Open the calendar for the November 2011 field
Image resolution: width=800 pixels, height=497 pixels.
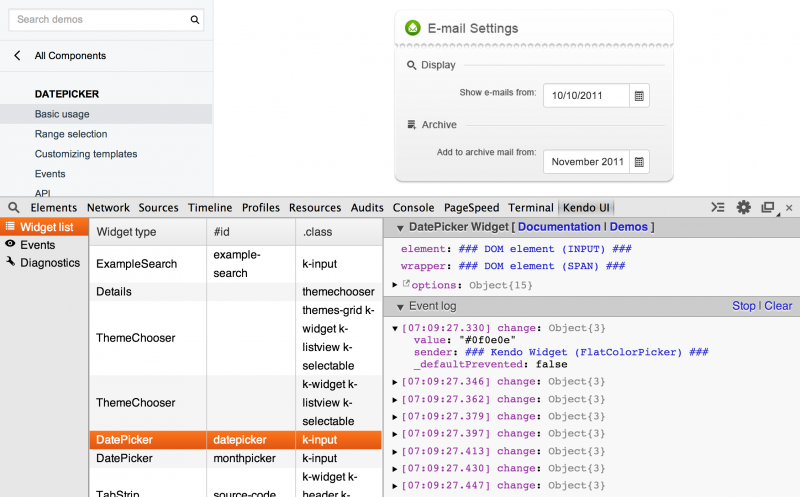(639, 162)
